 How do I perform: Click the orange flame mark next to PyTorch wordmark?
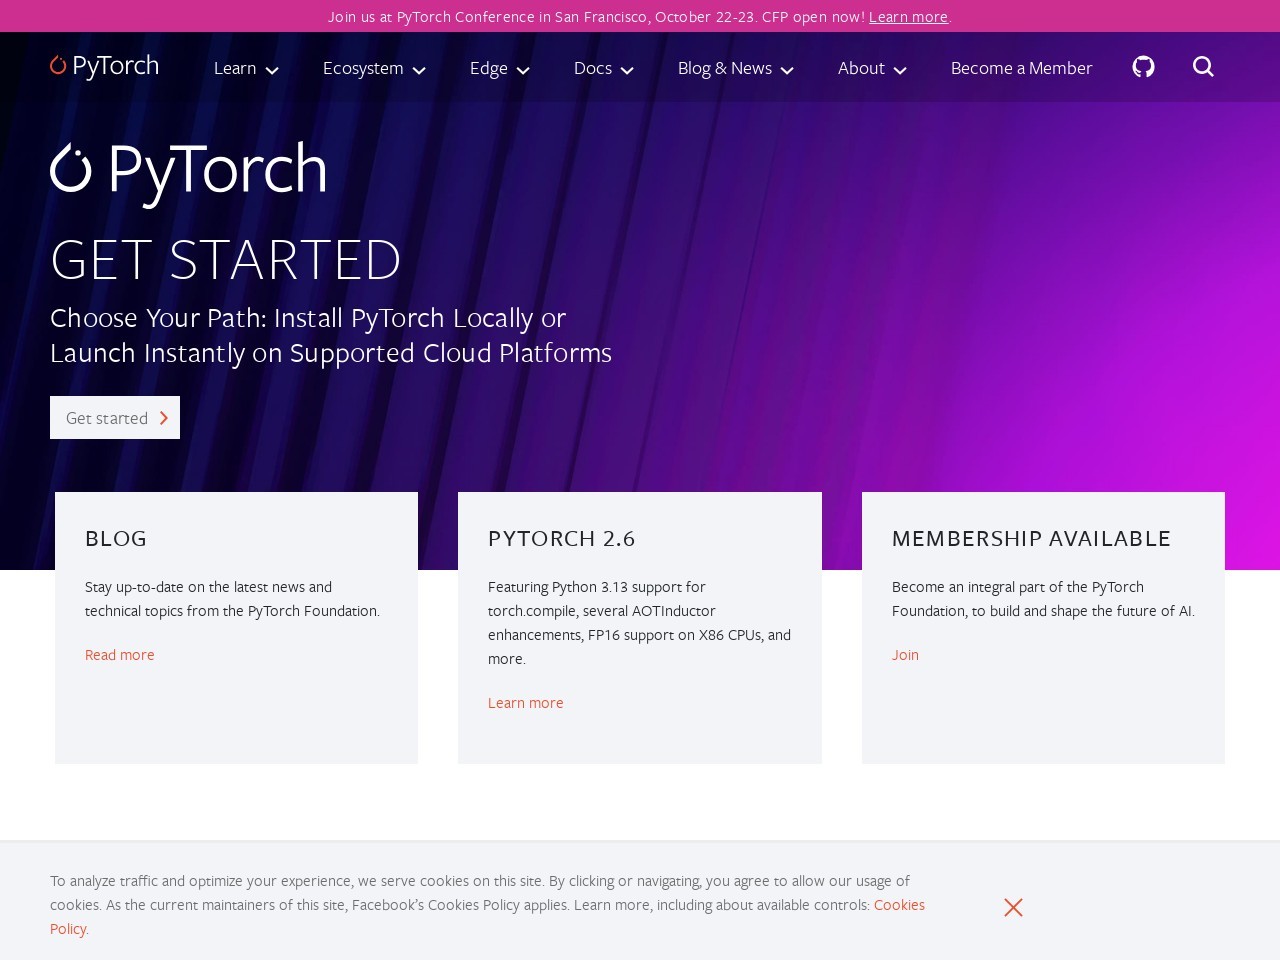click(x=58, y=63)
